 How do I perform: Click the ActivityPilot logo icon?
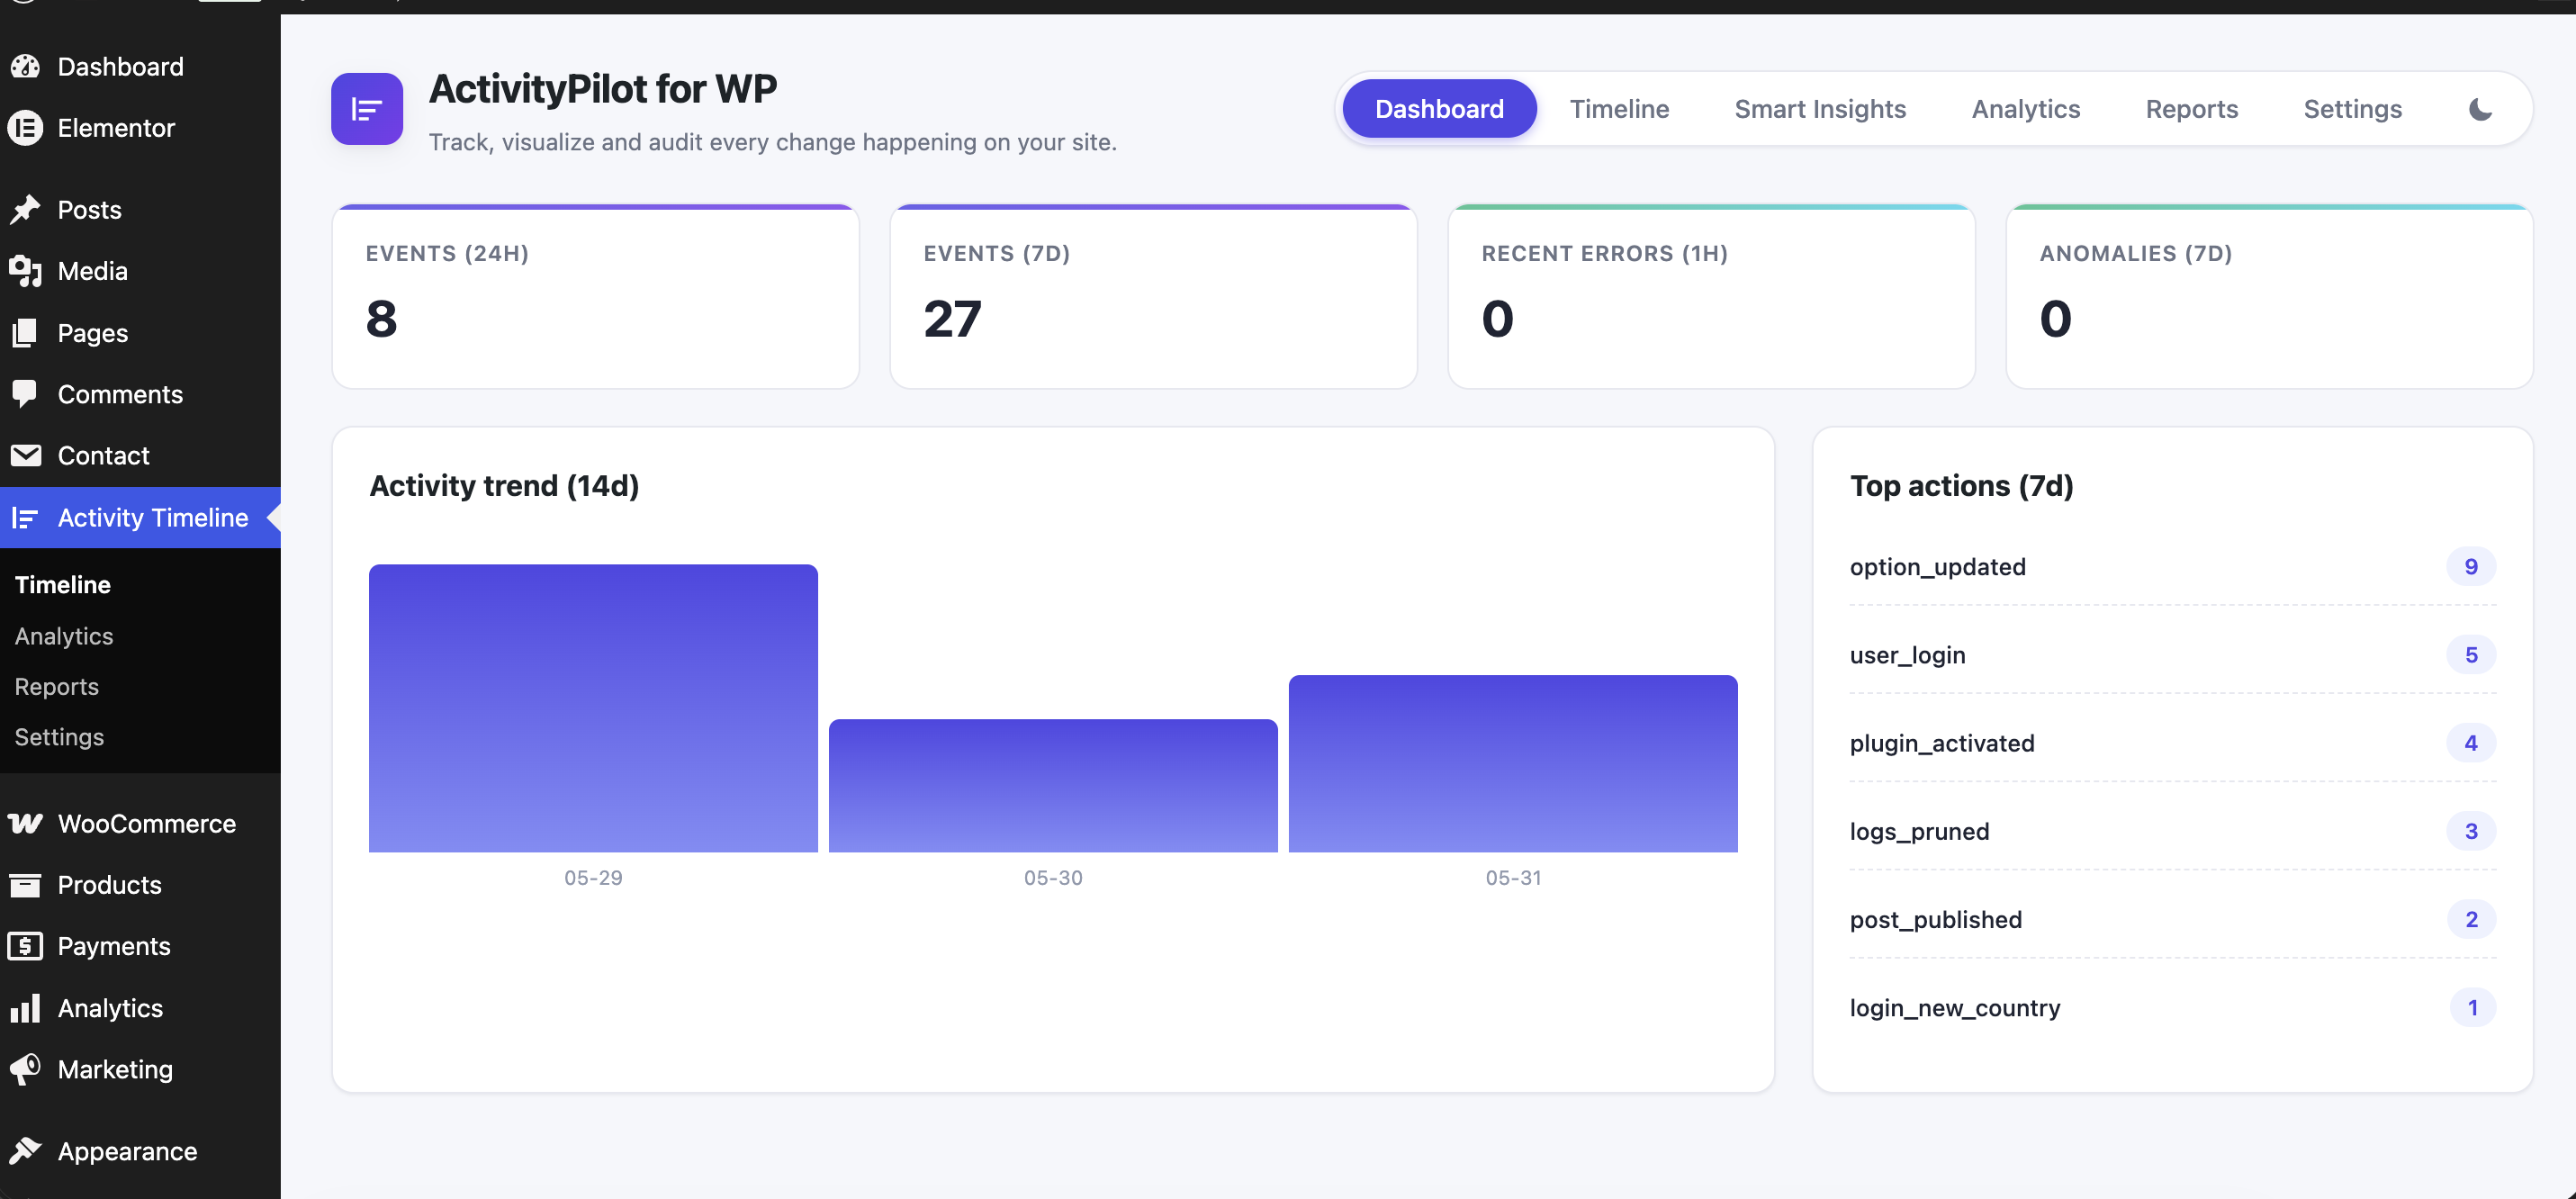(x=367, y=109)
